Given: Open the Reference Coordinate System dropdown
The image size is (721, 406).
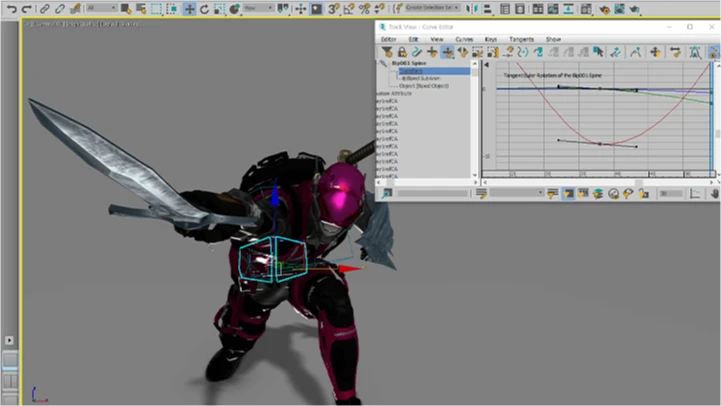Looking at the screenshot, I should (x=258, y=8).
